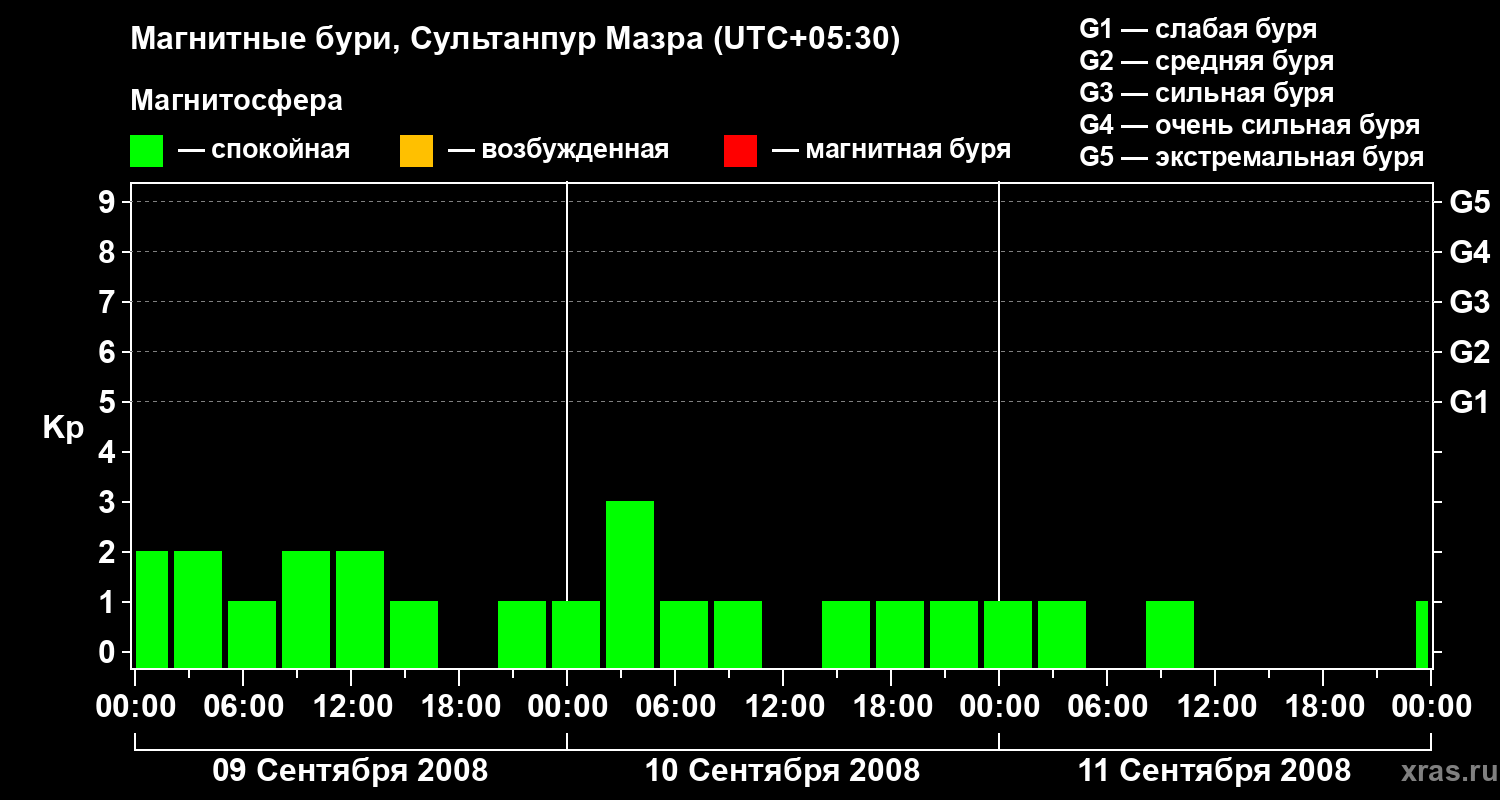Click the first bar on 11 September
The width and height of the screenshot is (1500, 800).
(x=1008, y=634)
